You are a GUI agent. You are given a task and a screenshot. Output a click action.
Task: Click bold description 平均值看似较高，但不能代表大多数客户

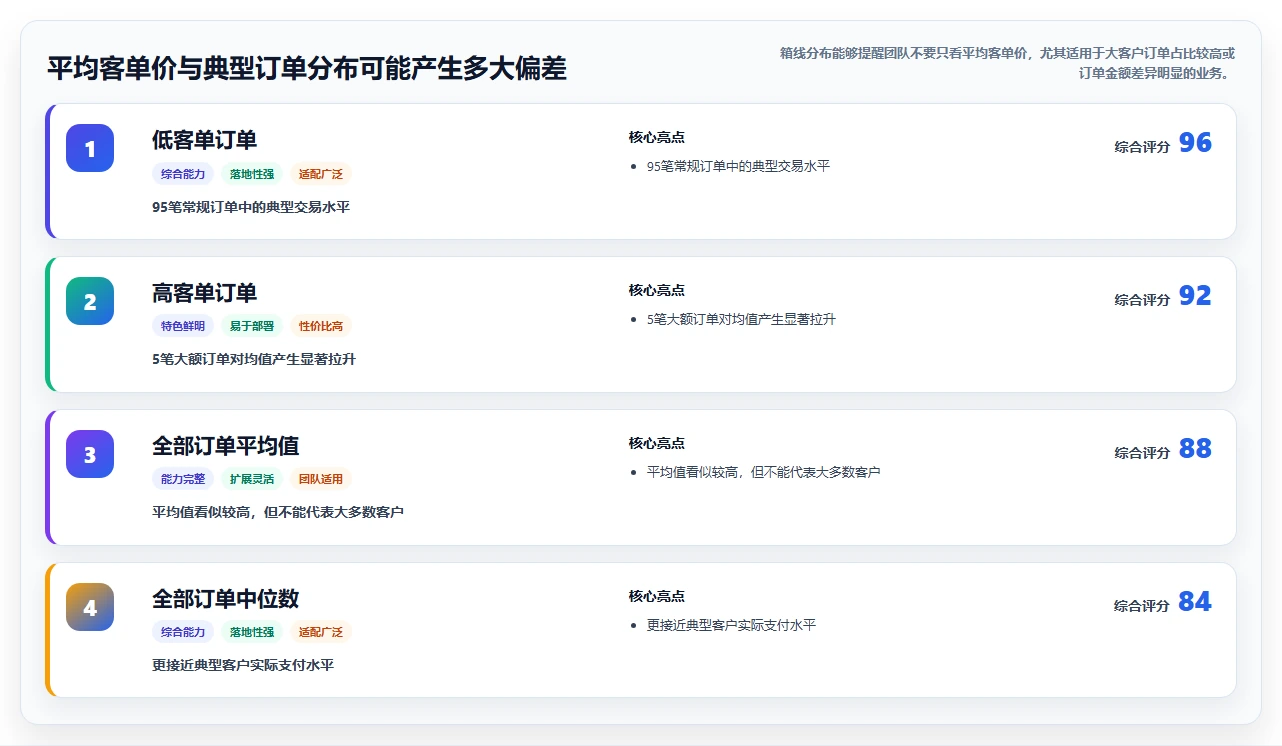[278, 512]
